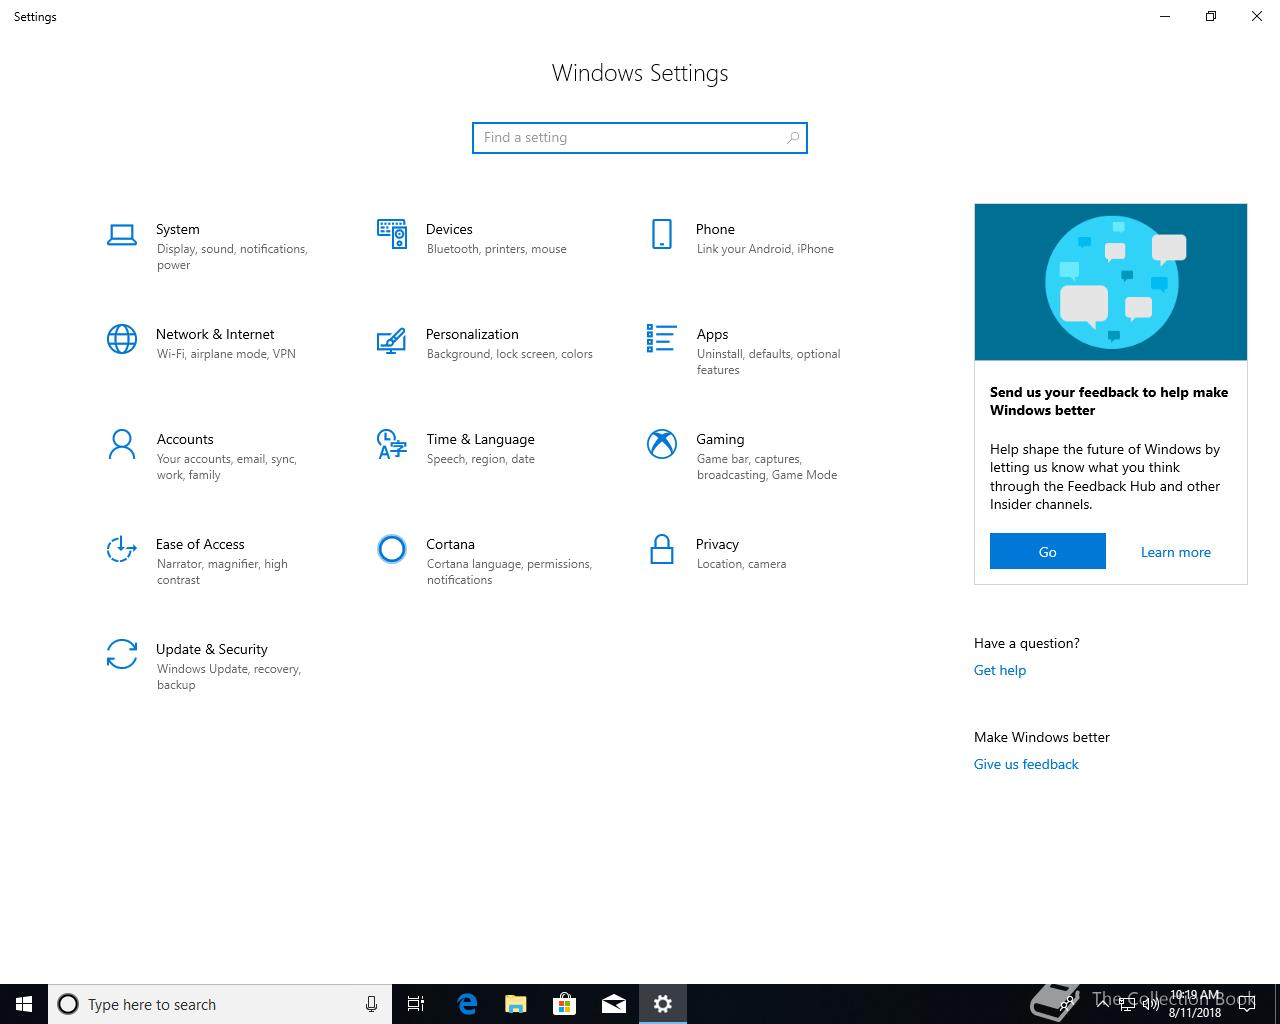This screenshot has width=1280, height=1024.
Task: Open the Time & Language icon
Action: tap(392, 444)
